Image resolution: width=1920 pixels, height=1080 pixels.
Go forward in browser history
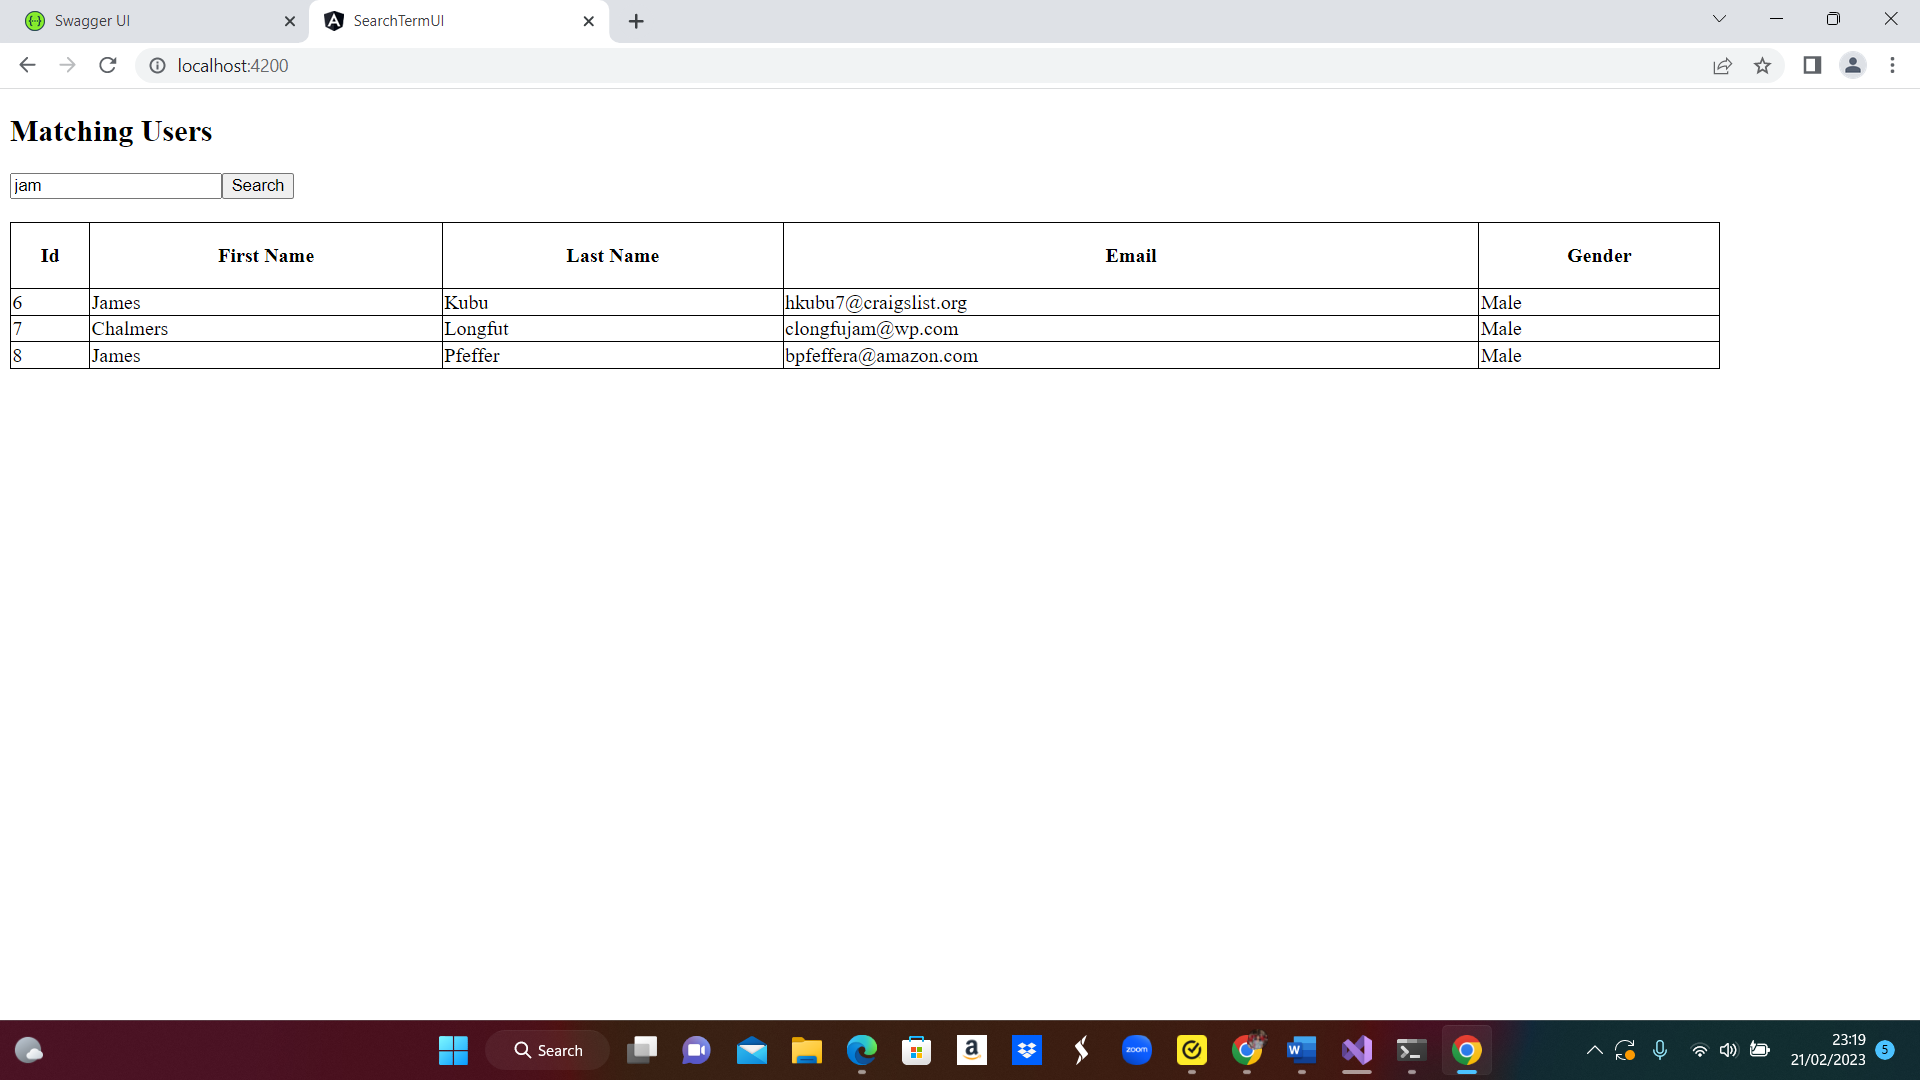(x=67, y=65)
